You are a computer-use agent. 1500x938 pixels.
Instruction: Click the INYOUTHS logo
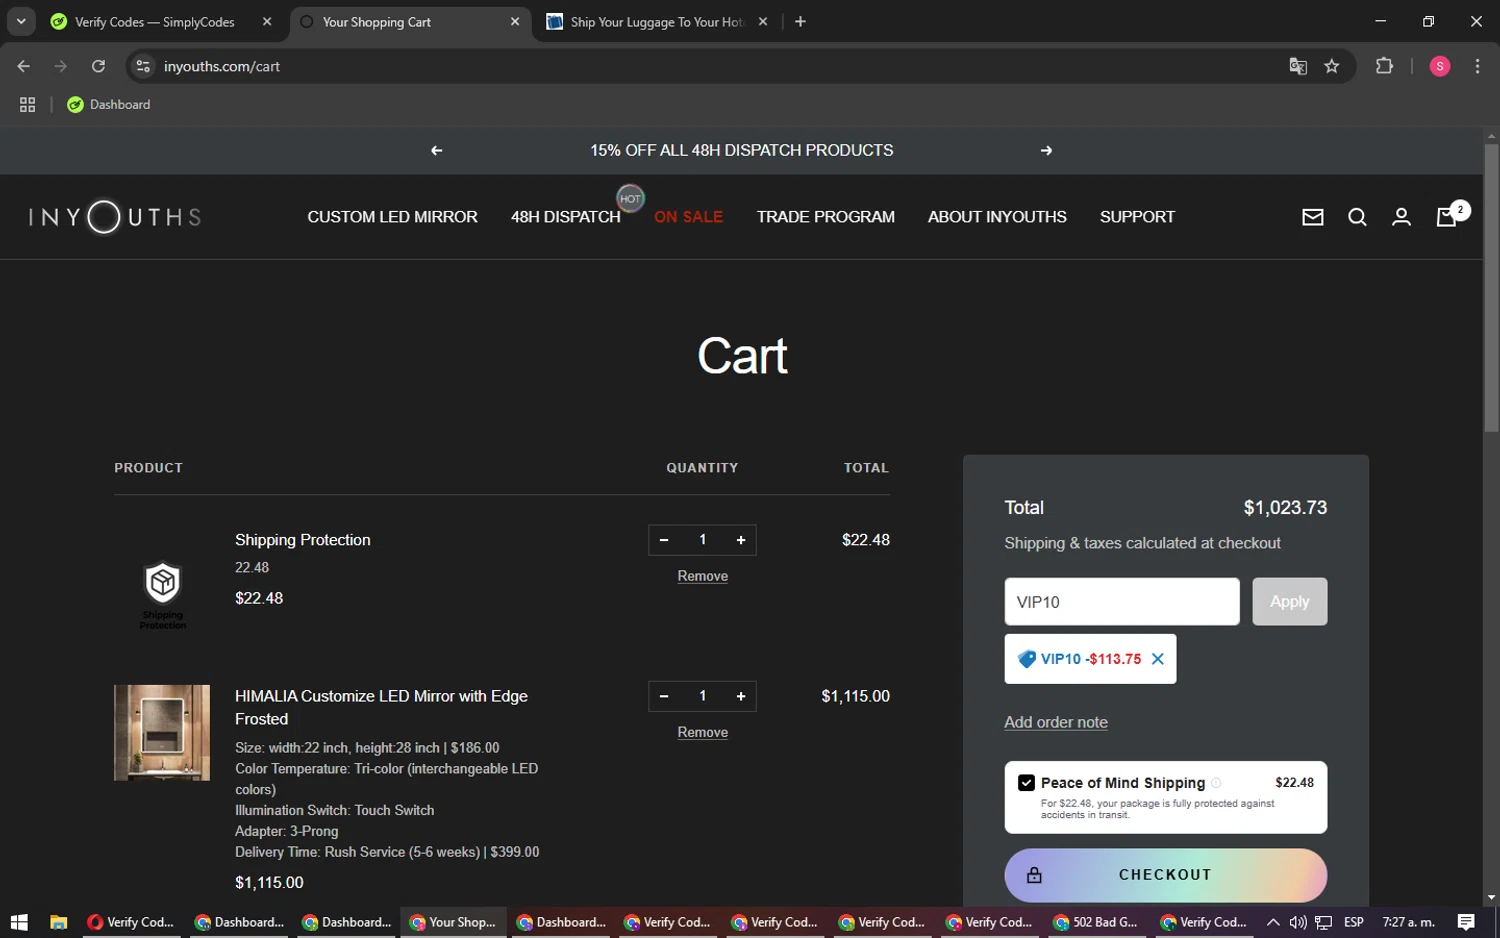click(115, 217)
